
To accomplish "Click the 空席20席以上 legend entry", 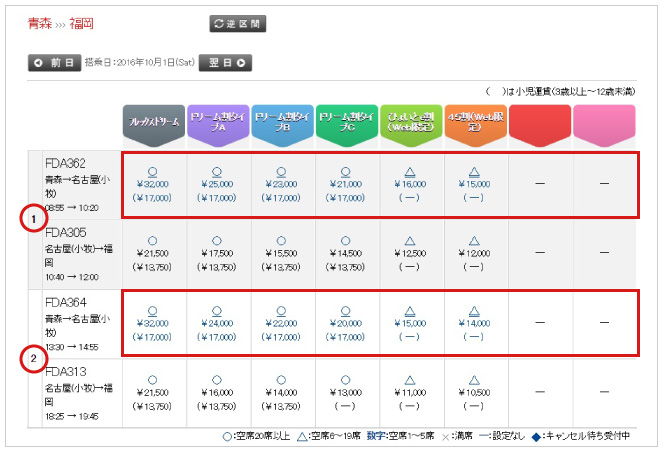I will (257, 436).
